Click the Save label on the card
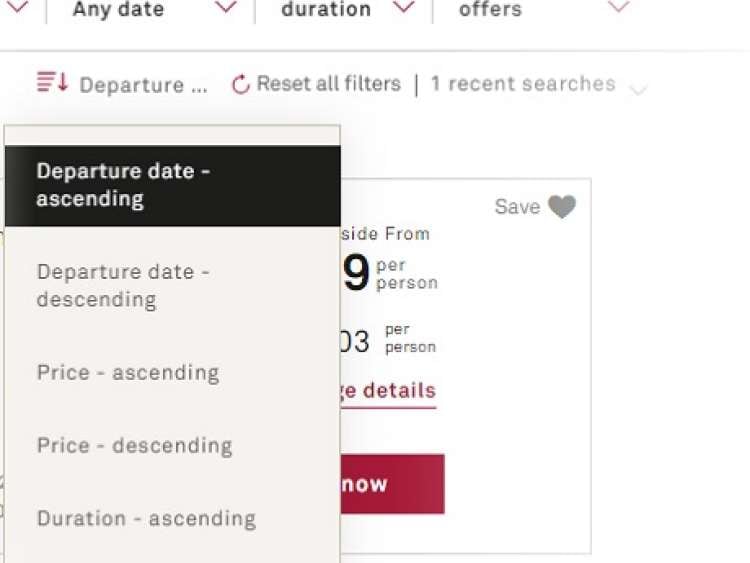 (x=517, y=207)
